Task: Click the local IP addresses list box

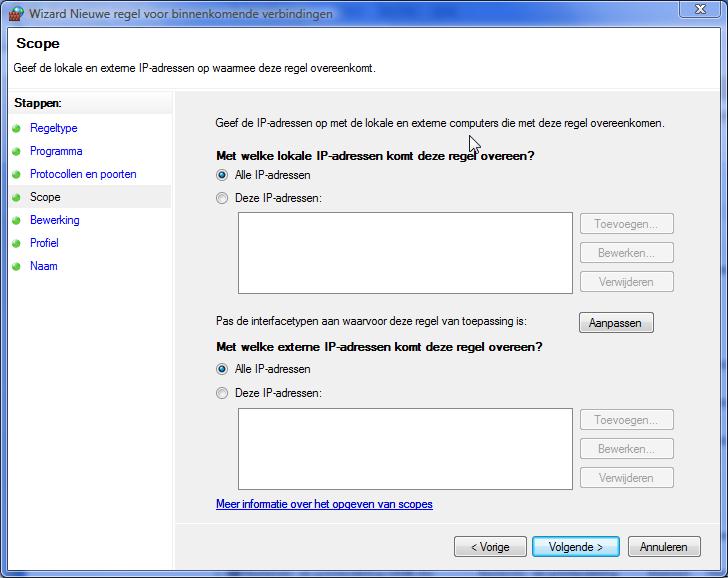Action: click(x=405, y=253)
